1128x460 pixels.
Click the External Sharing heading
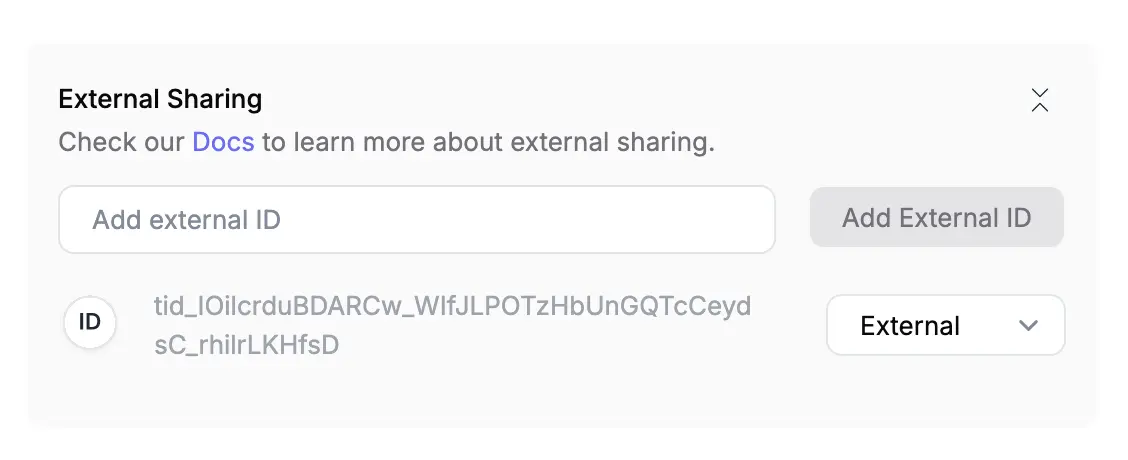pos(160,99)
